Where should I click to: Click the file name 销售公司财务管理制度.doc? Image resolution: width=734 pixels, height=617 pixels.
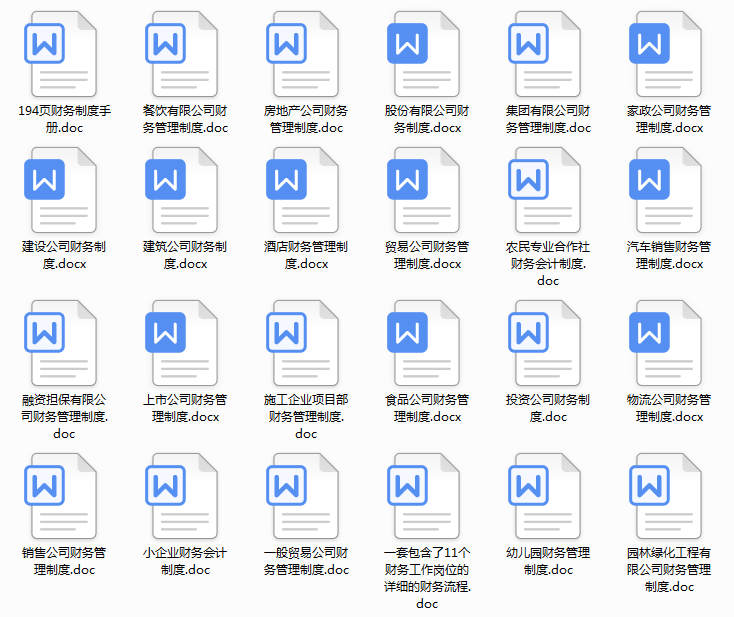point(64,561)
